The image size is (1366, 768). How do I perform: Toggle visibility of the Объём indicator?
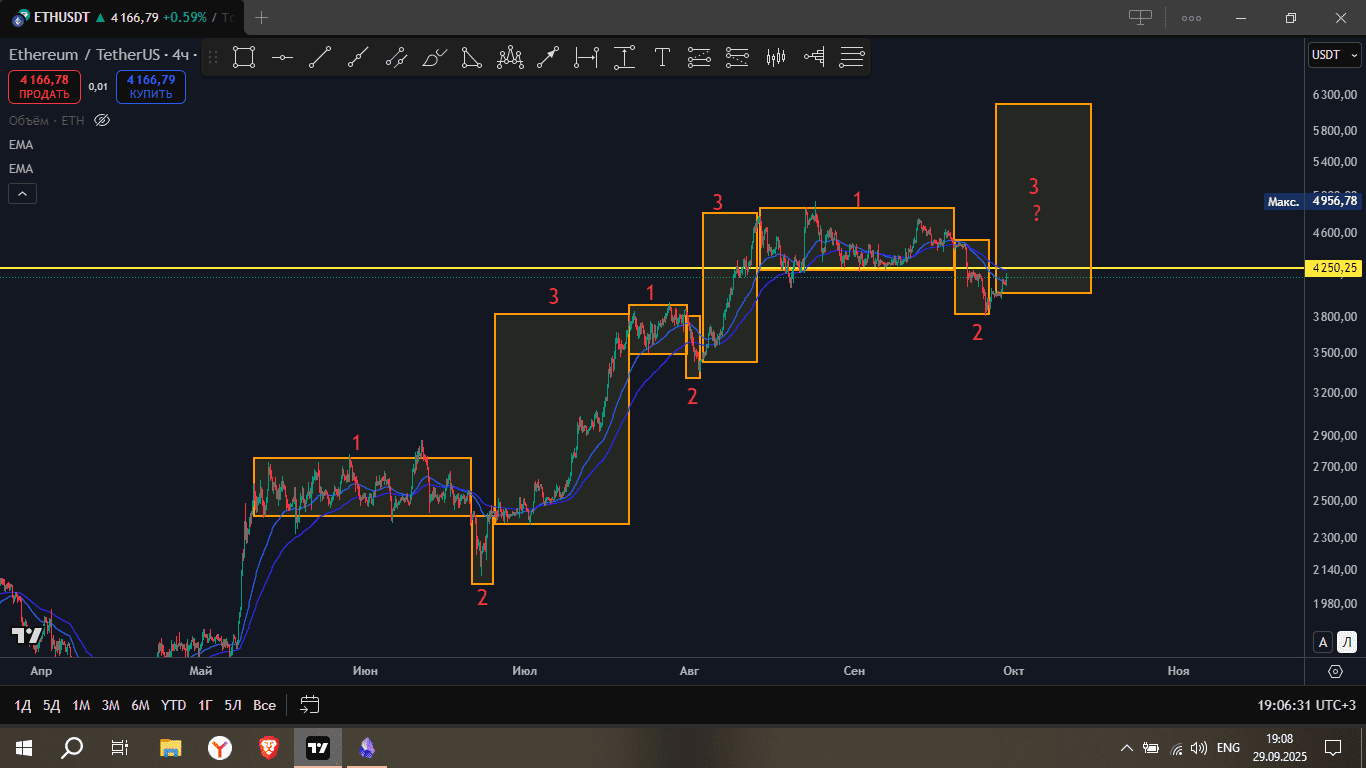click(101, 121)
